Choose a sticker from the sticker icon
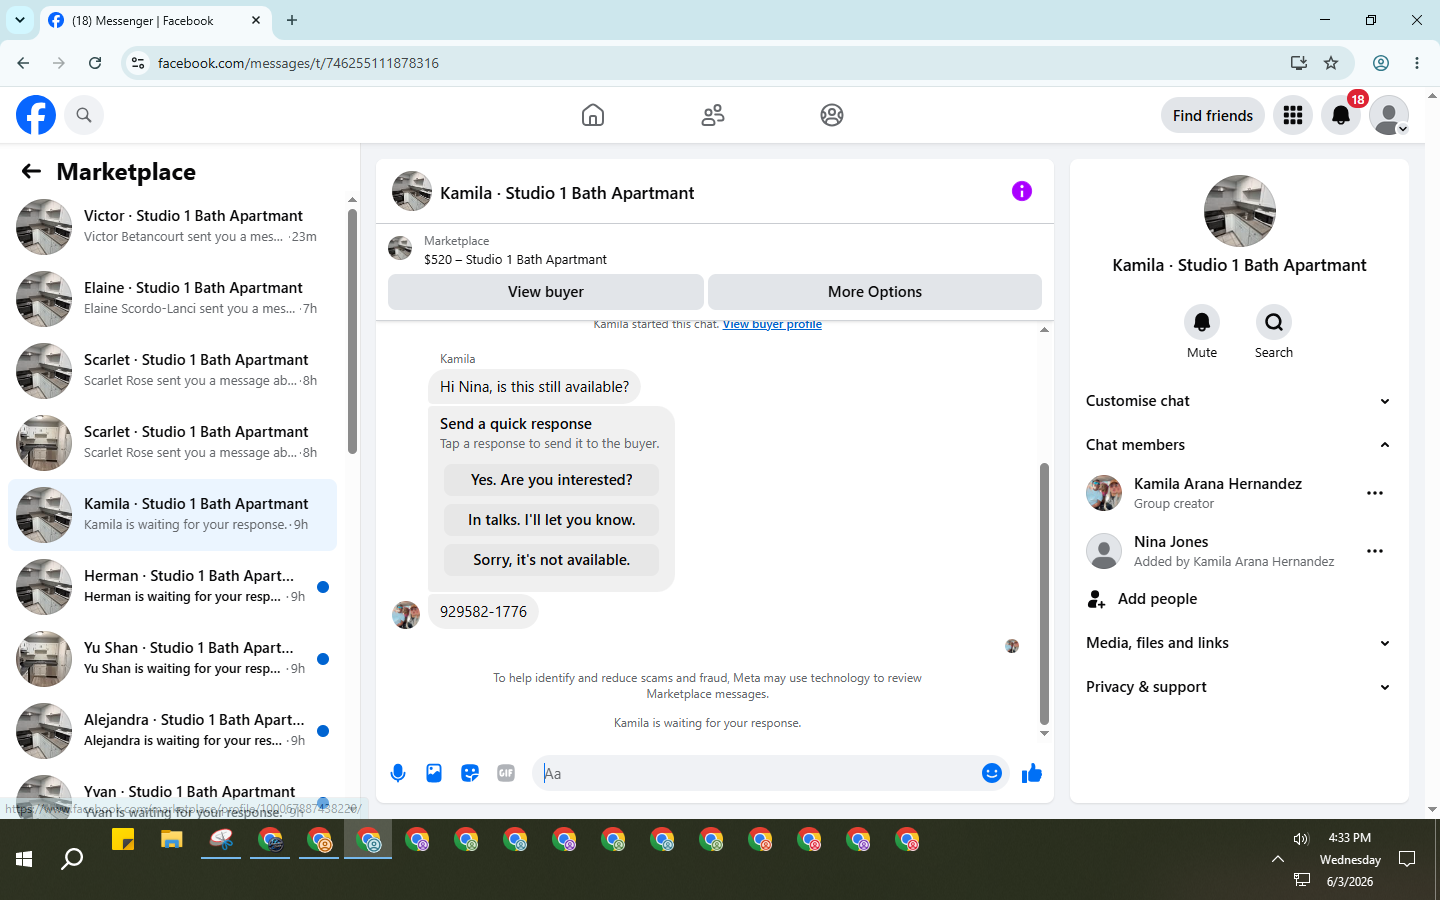Image resolution: width=1440 pixels, height=900 pixels. (x=470, y=773)
